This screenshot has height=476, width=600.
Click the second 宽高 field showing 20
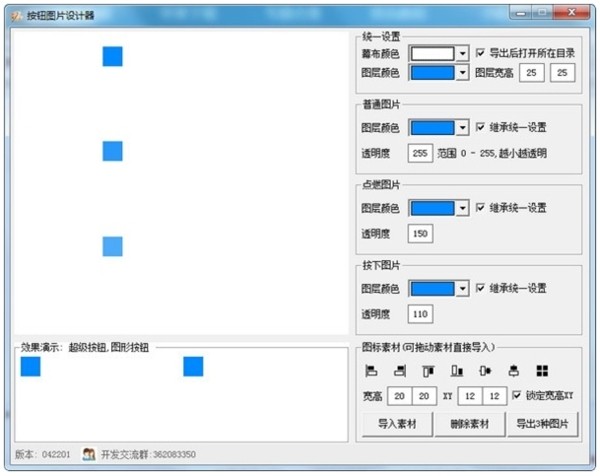(424, 396)
